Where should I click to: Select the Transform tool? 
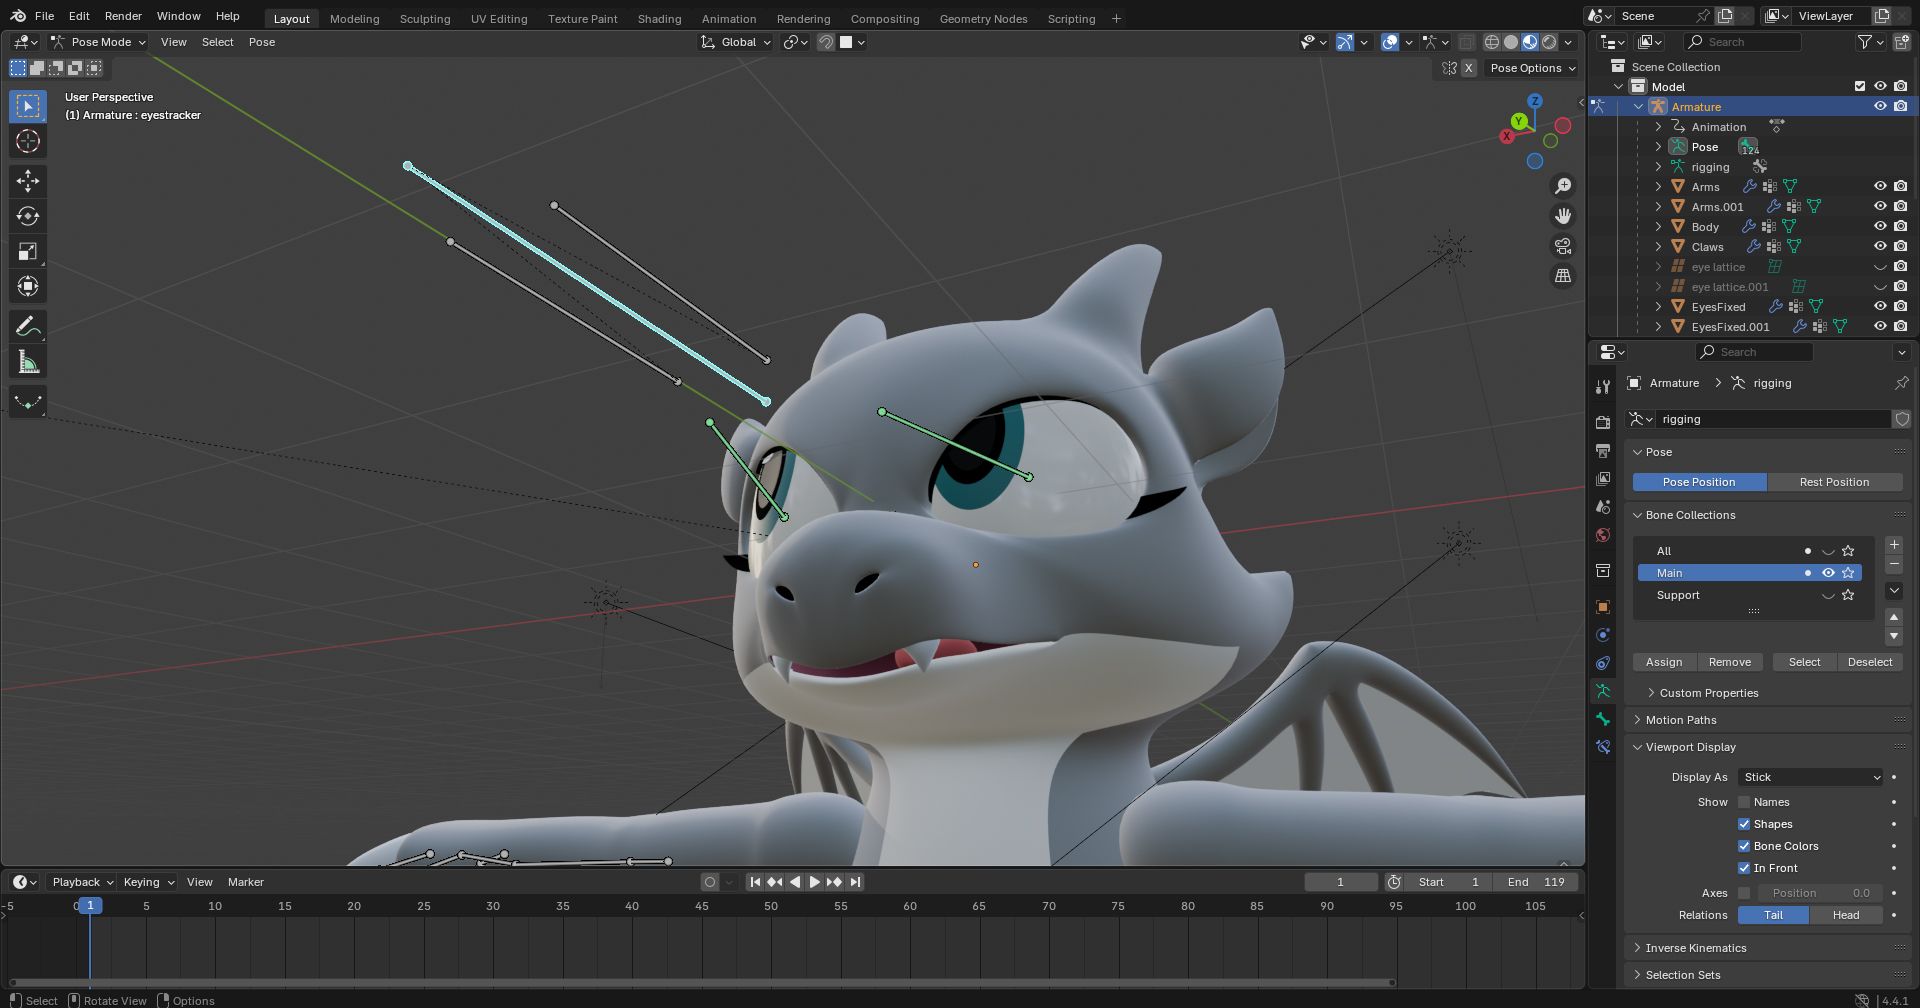pyautogui.click(x=28, y=286)
